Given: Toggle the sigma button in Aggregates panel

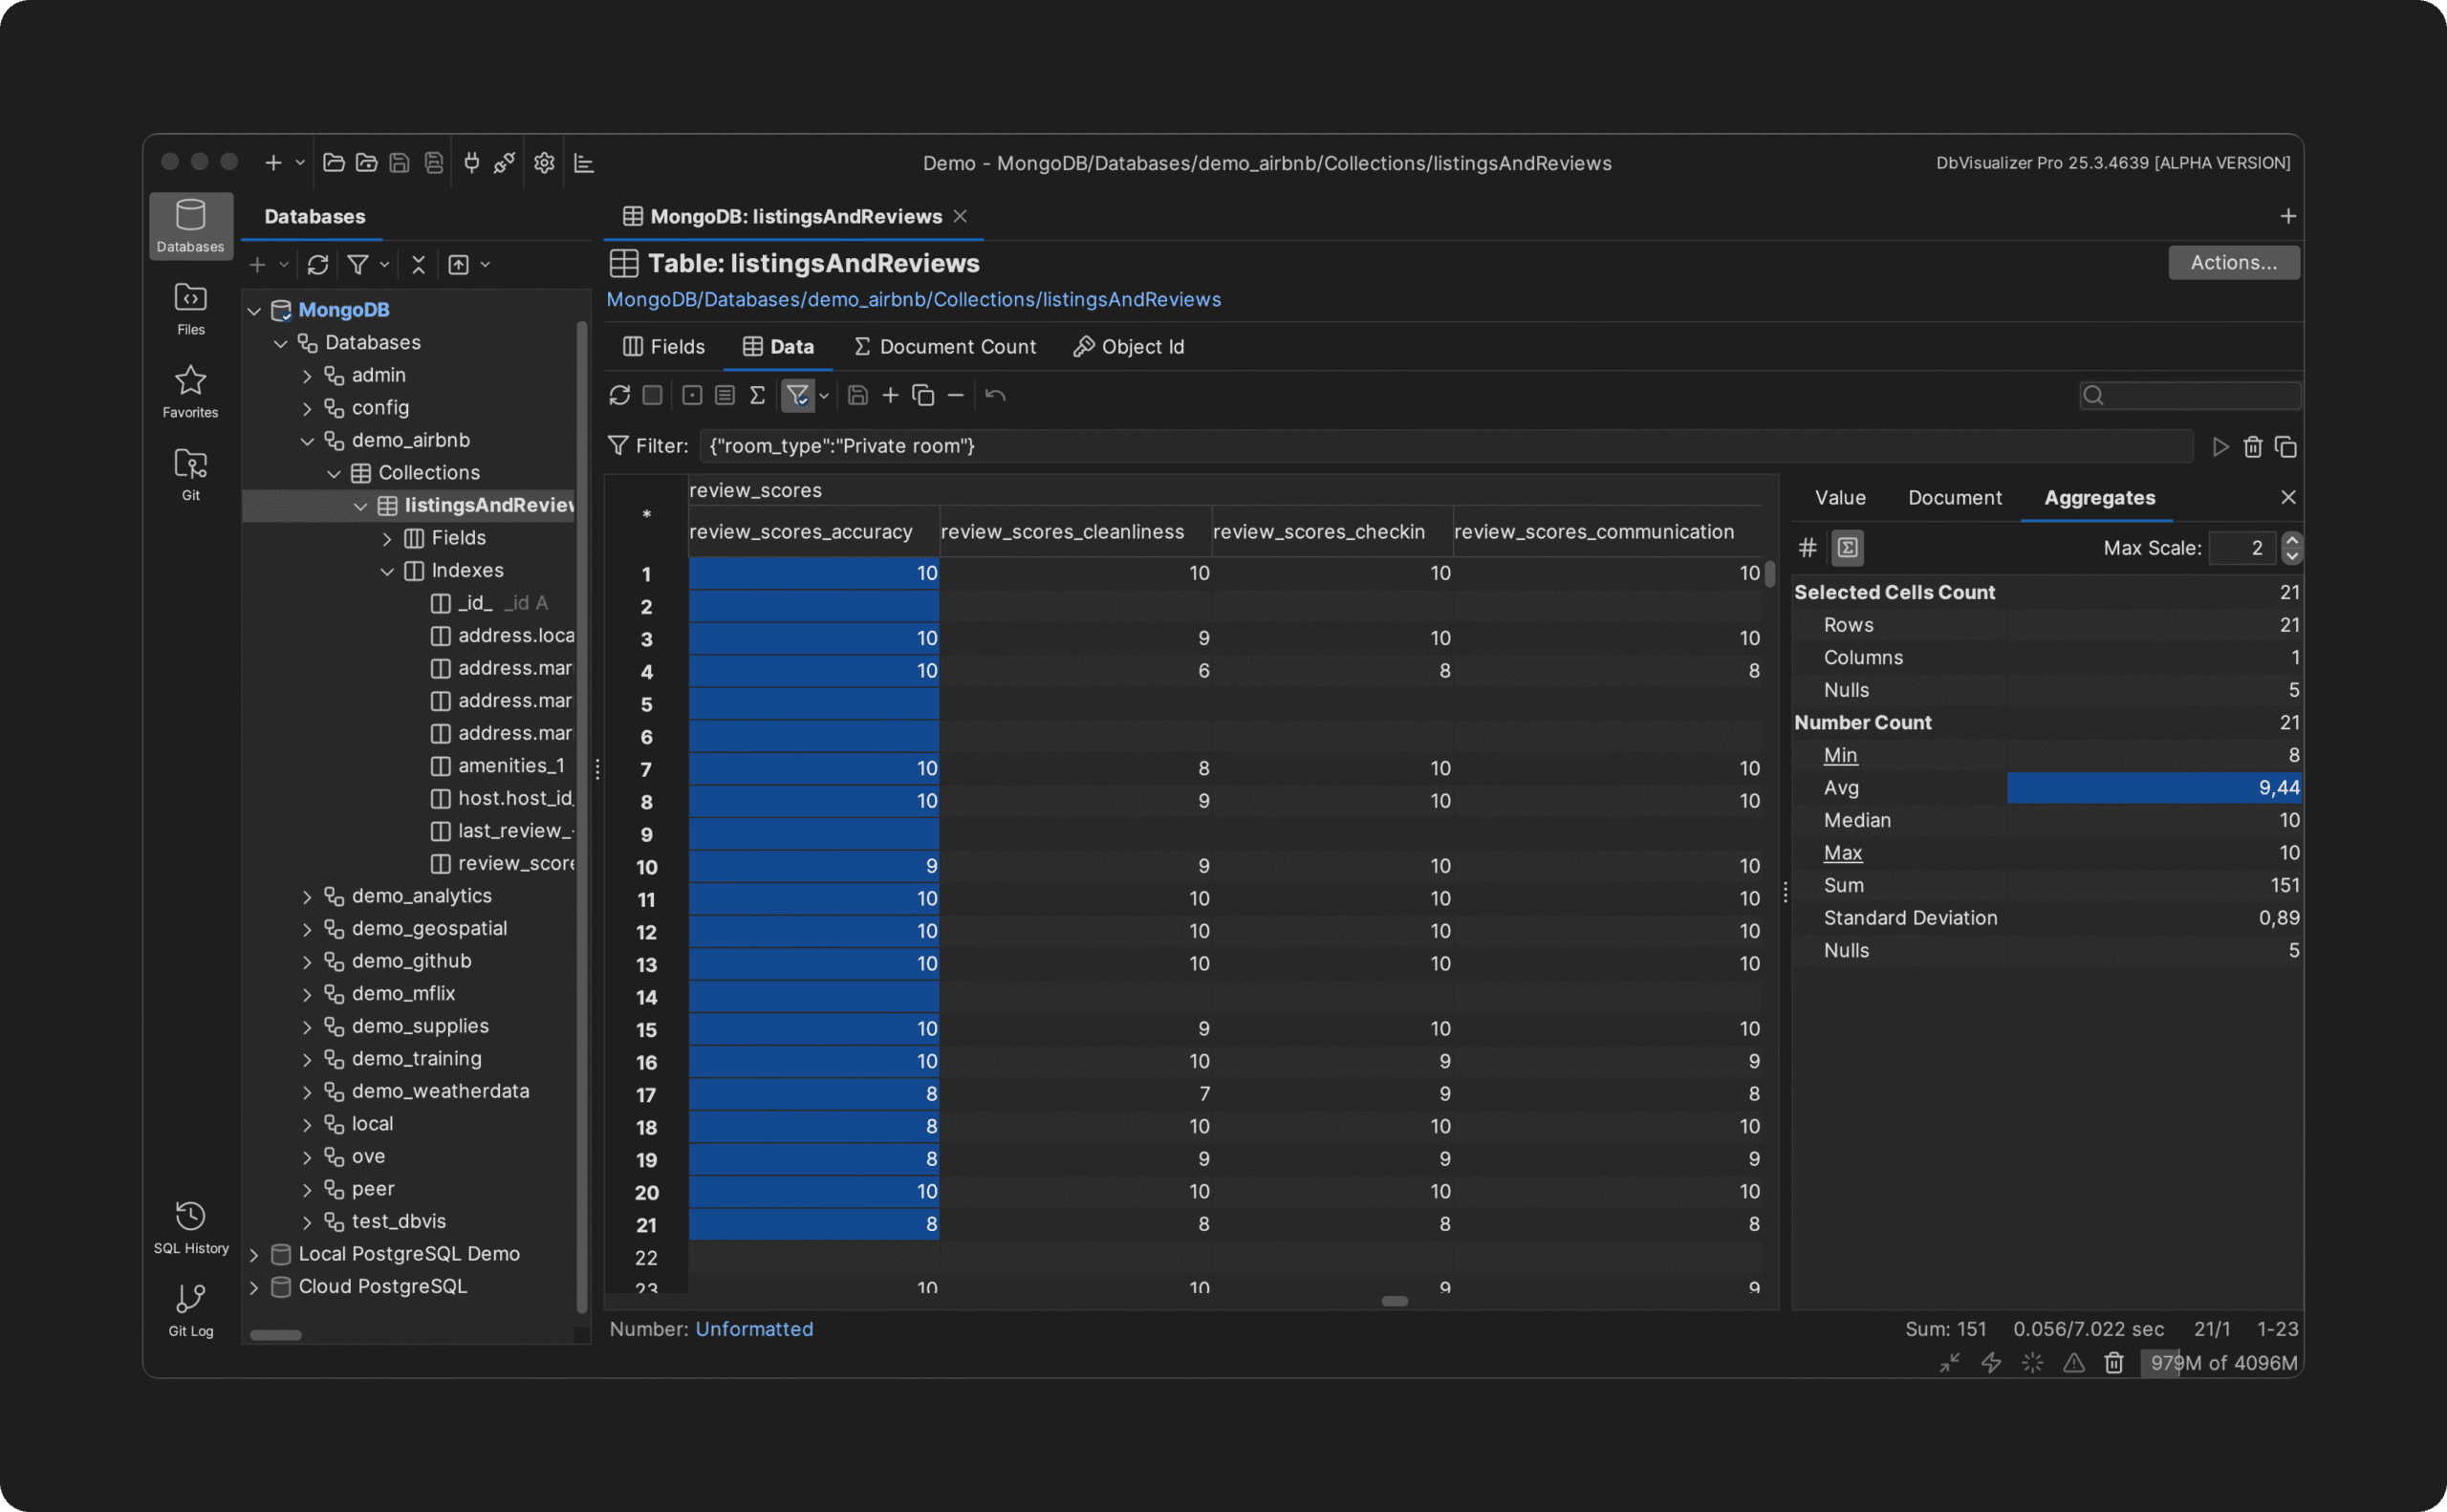Looking at the screenshot, I should pyautogui.click(x=1847, y=548).
